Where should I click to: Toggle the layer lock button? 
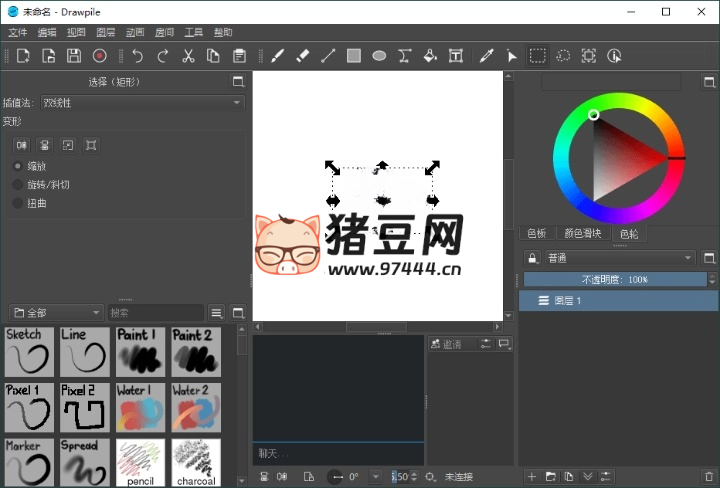(532, 258)
